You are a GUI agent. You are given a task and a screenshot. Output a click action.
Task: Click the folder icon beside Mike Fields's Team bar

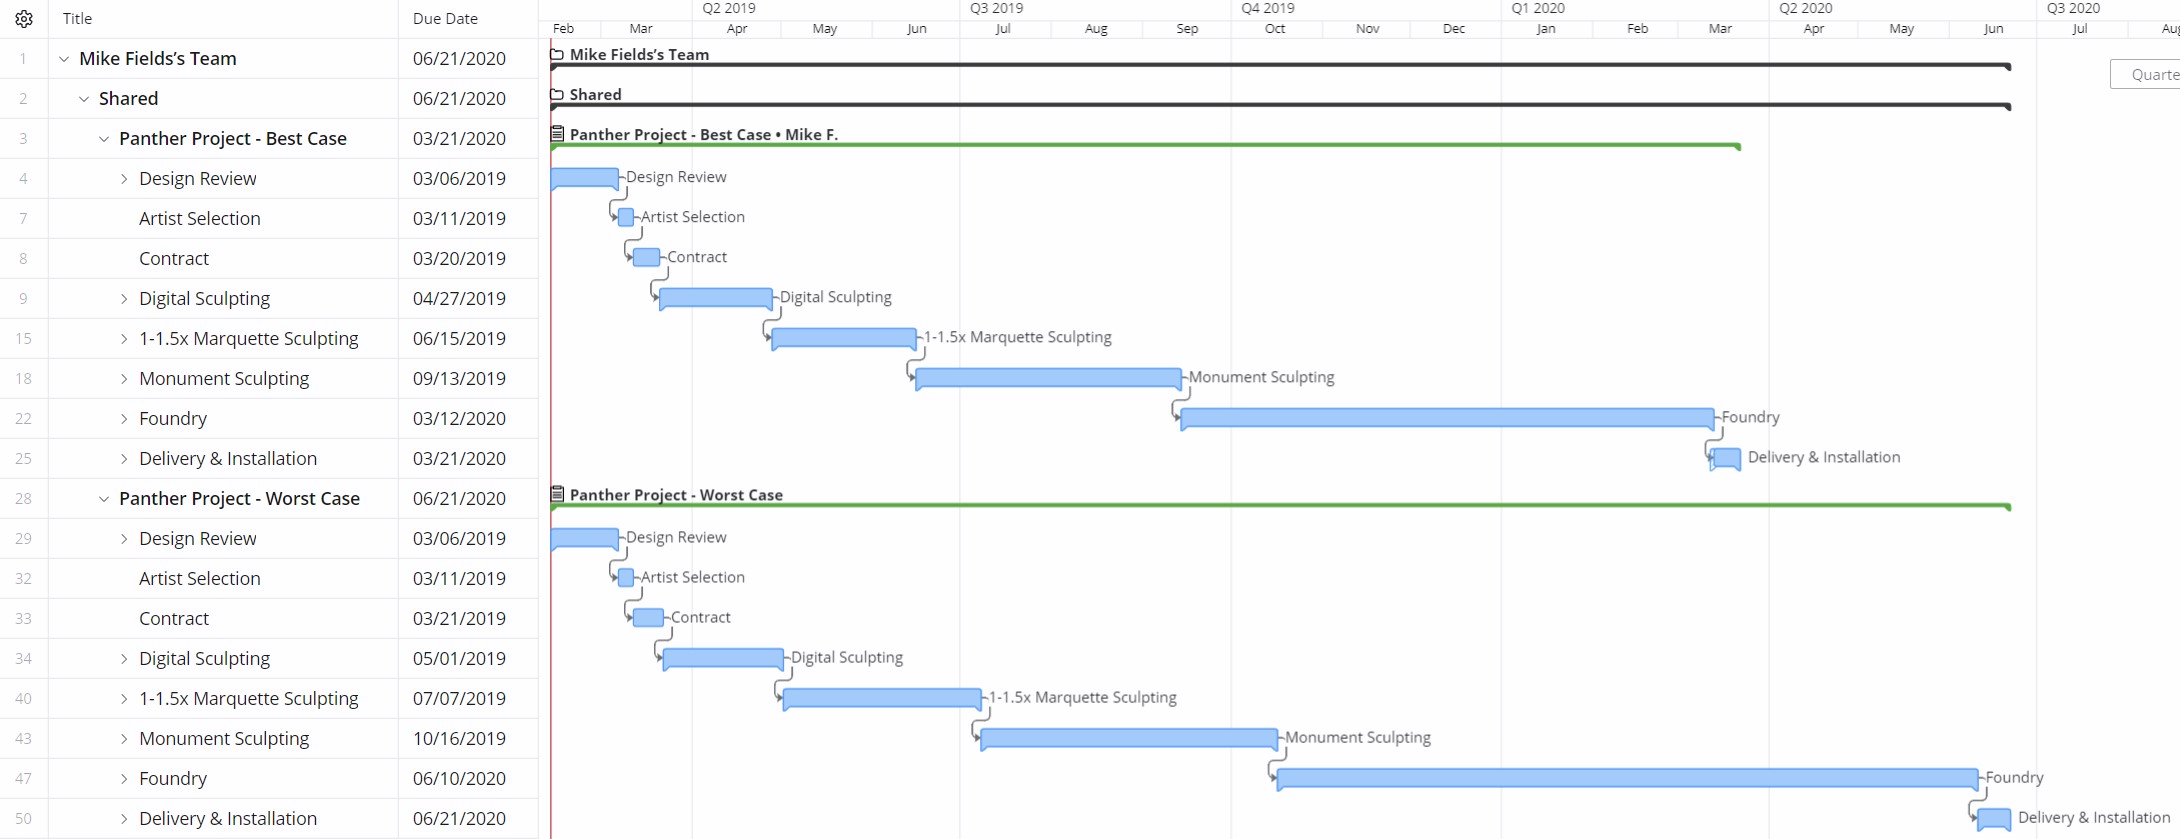click(557, 54)
